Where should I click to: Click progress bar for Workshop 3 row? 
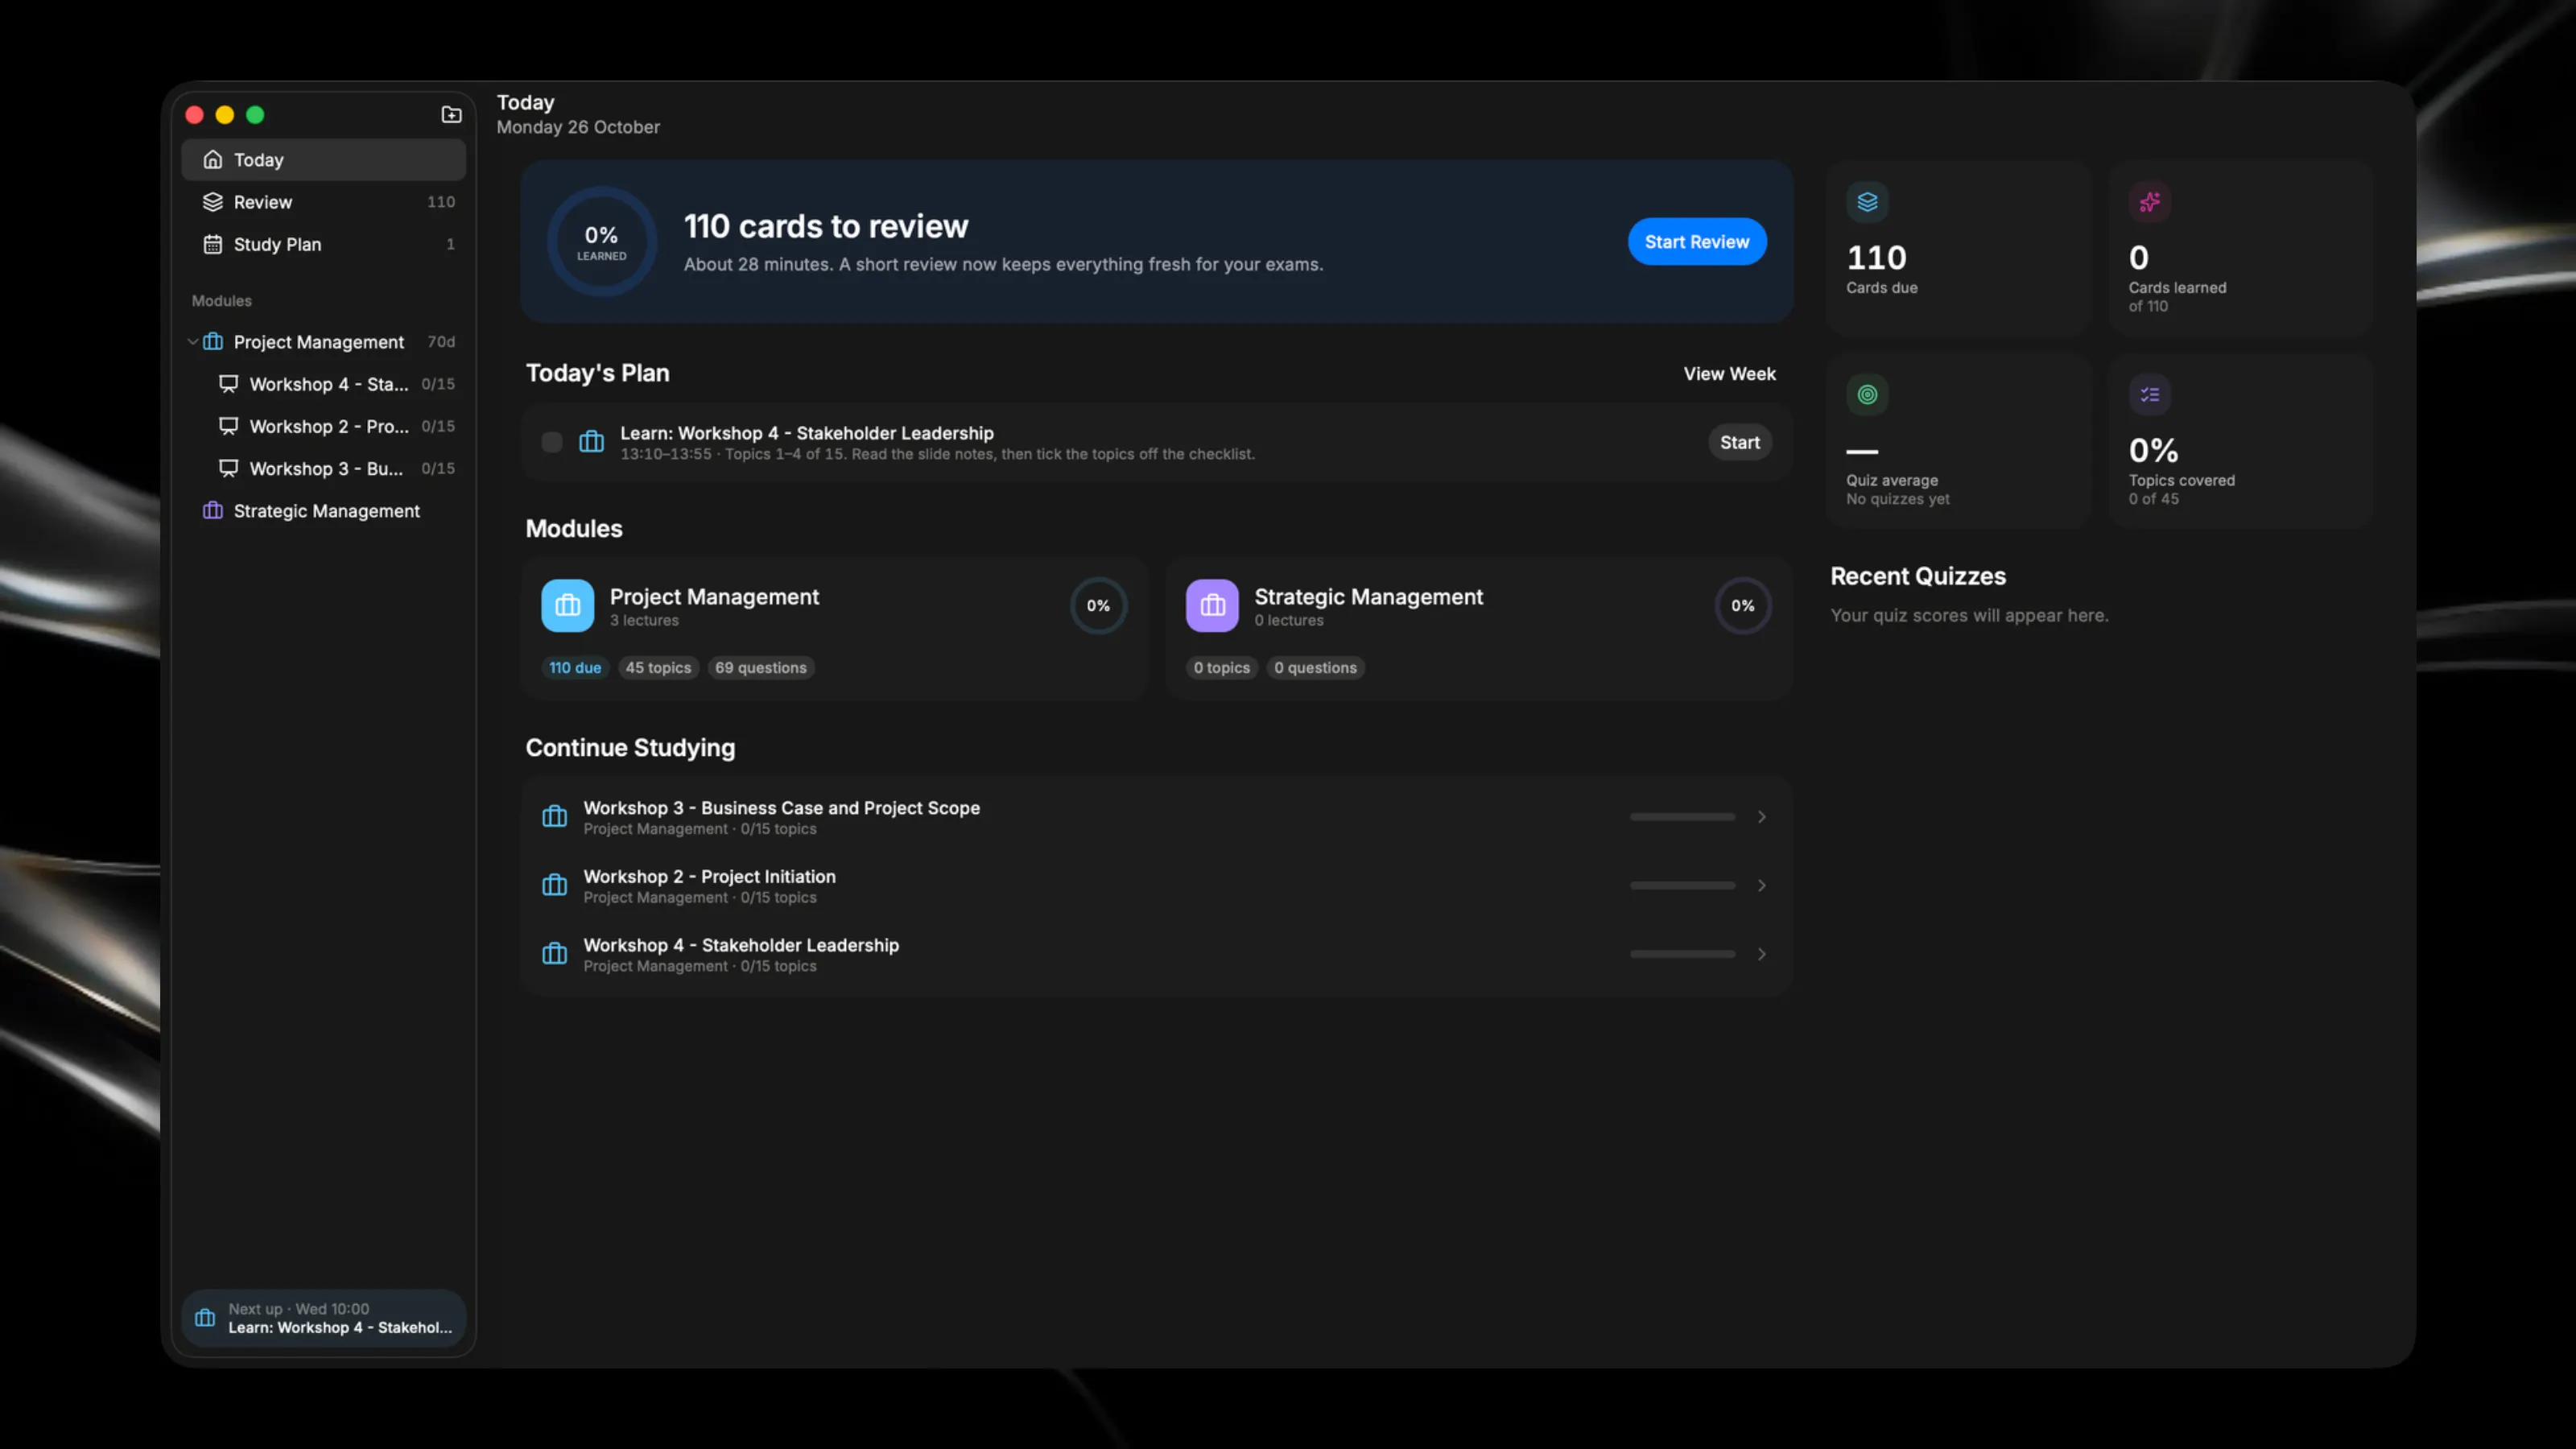click(x=1682, y=817)
